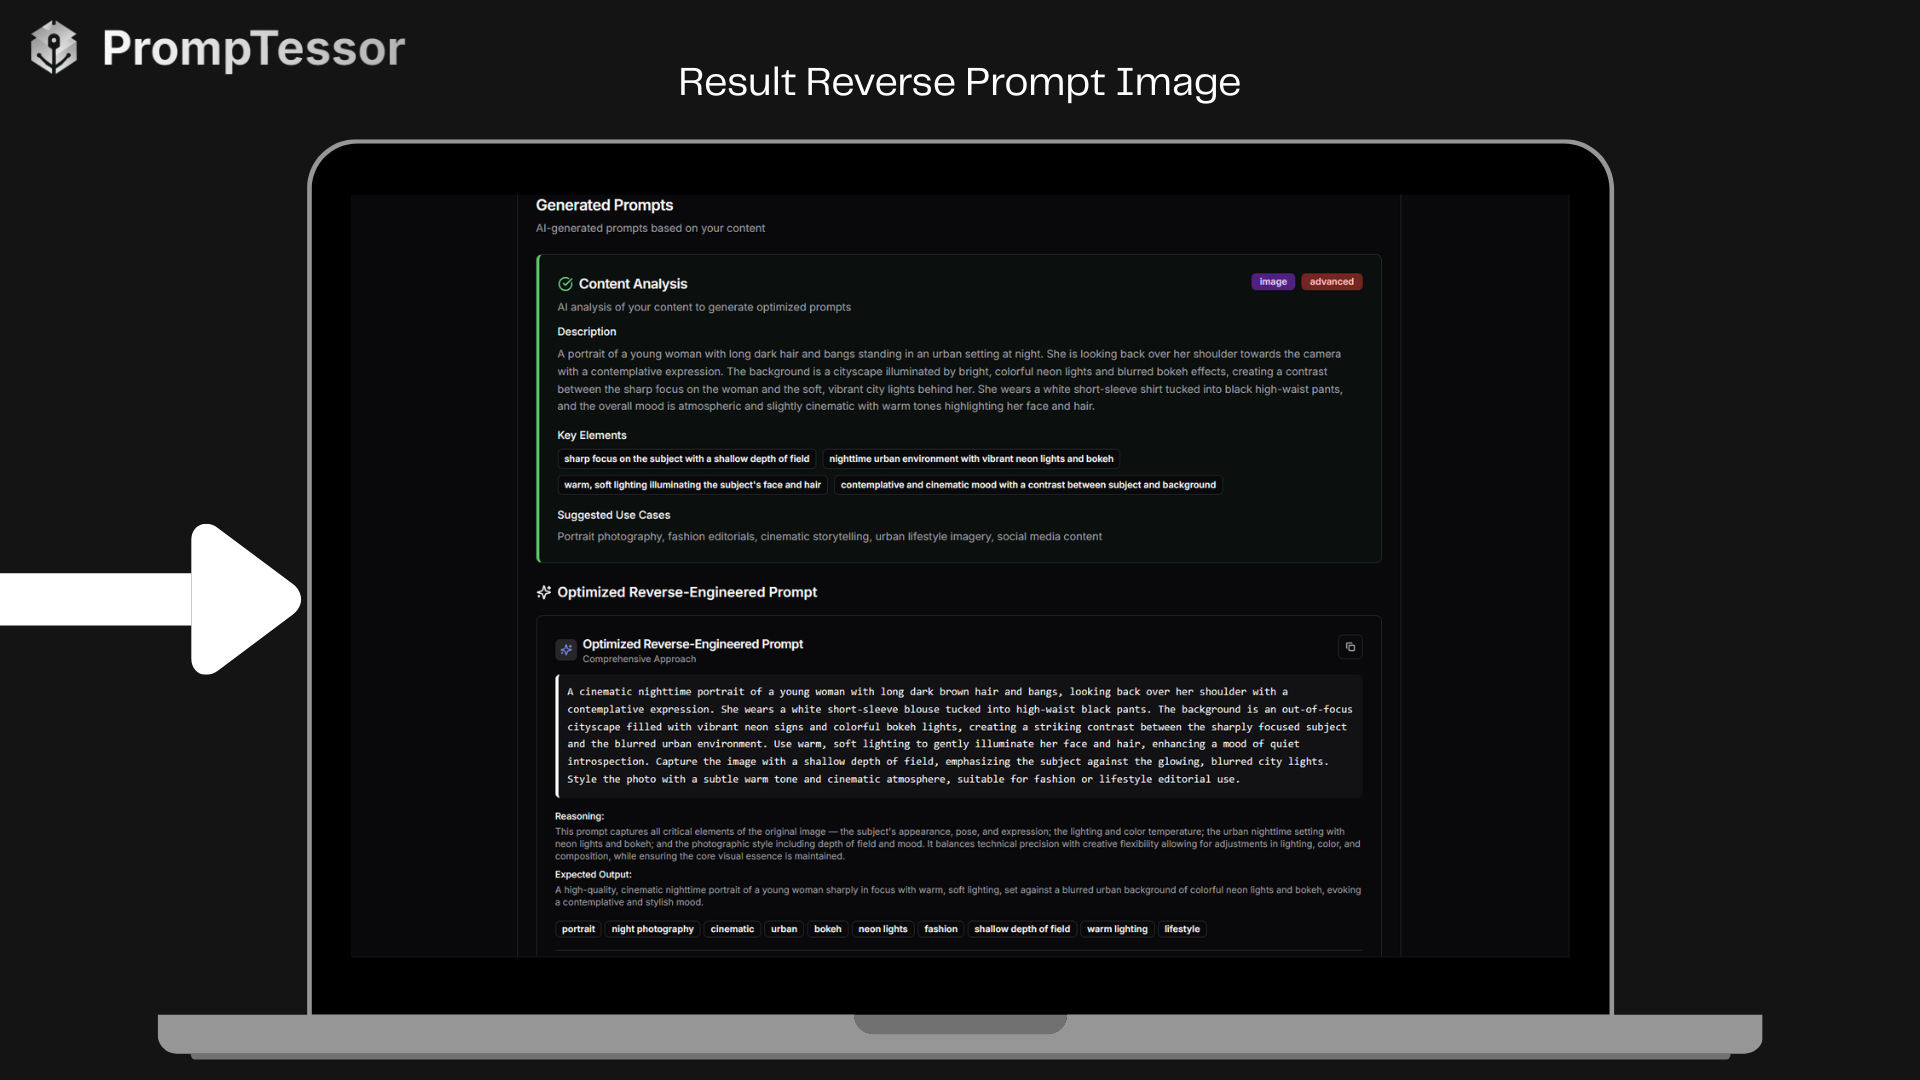Viewport: 1920px width, 1080px height.
Task: Click the sparkles icon beside Optimized Reverse-Engineered Prompt heading
Action: (543, 592)
